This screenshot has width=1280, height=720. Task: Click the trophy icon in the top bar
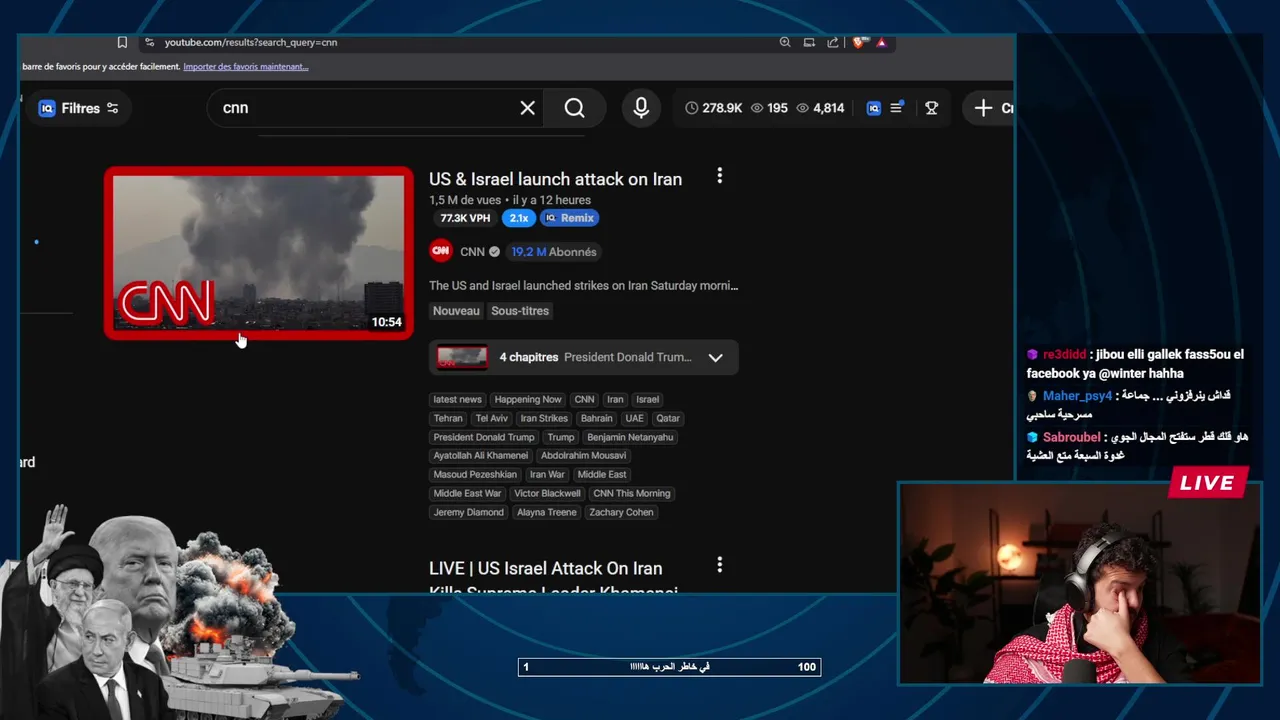(932, 108)
